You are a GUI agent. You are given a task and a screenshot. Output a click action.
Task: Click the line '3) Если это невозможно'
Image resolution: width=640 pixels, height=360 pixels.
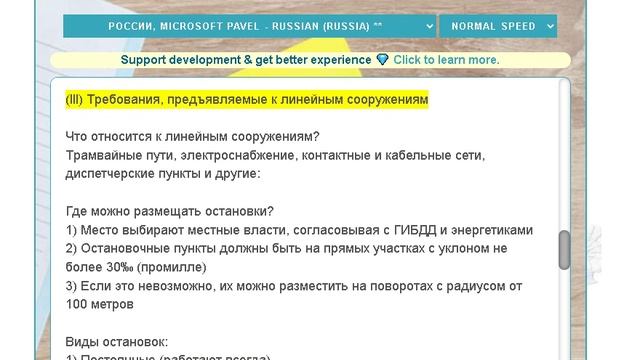pos(294,286)
